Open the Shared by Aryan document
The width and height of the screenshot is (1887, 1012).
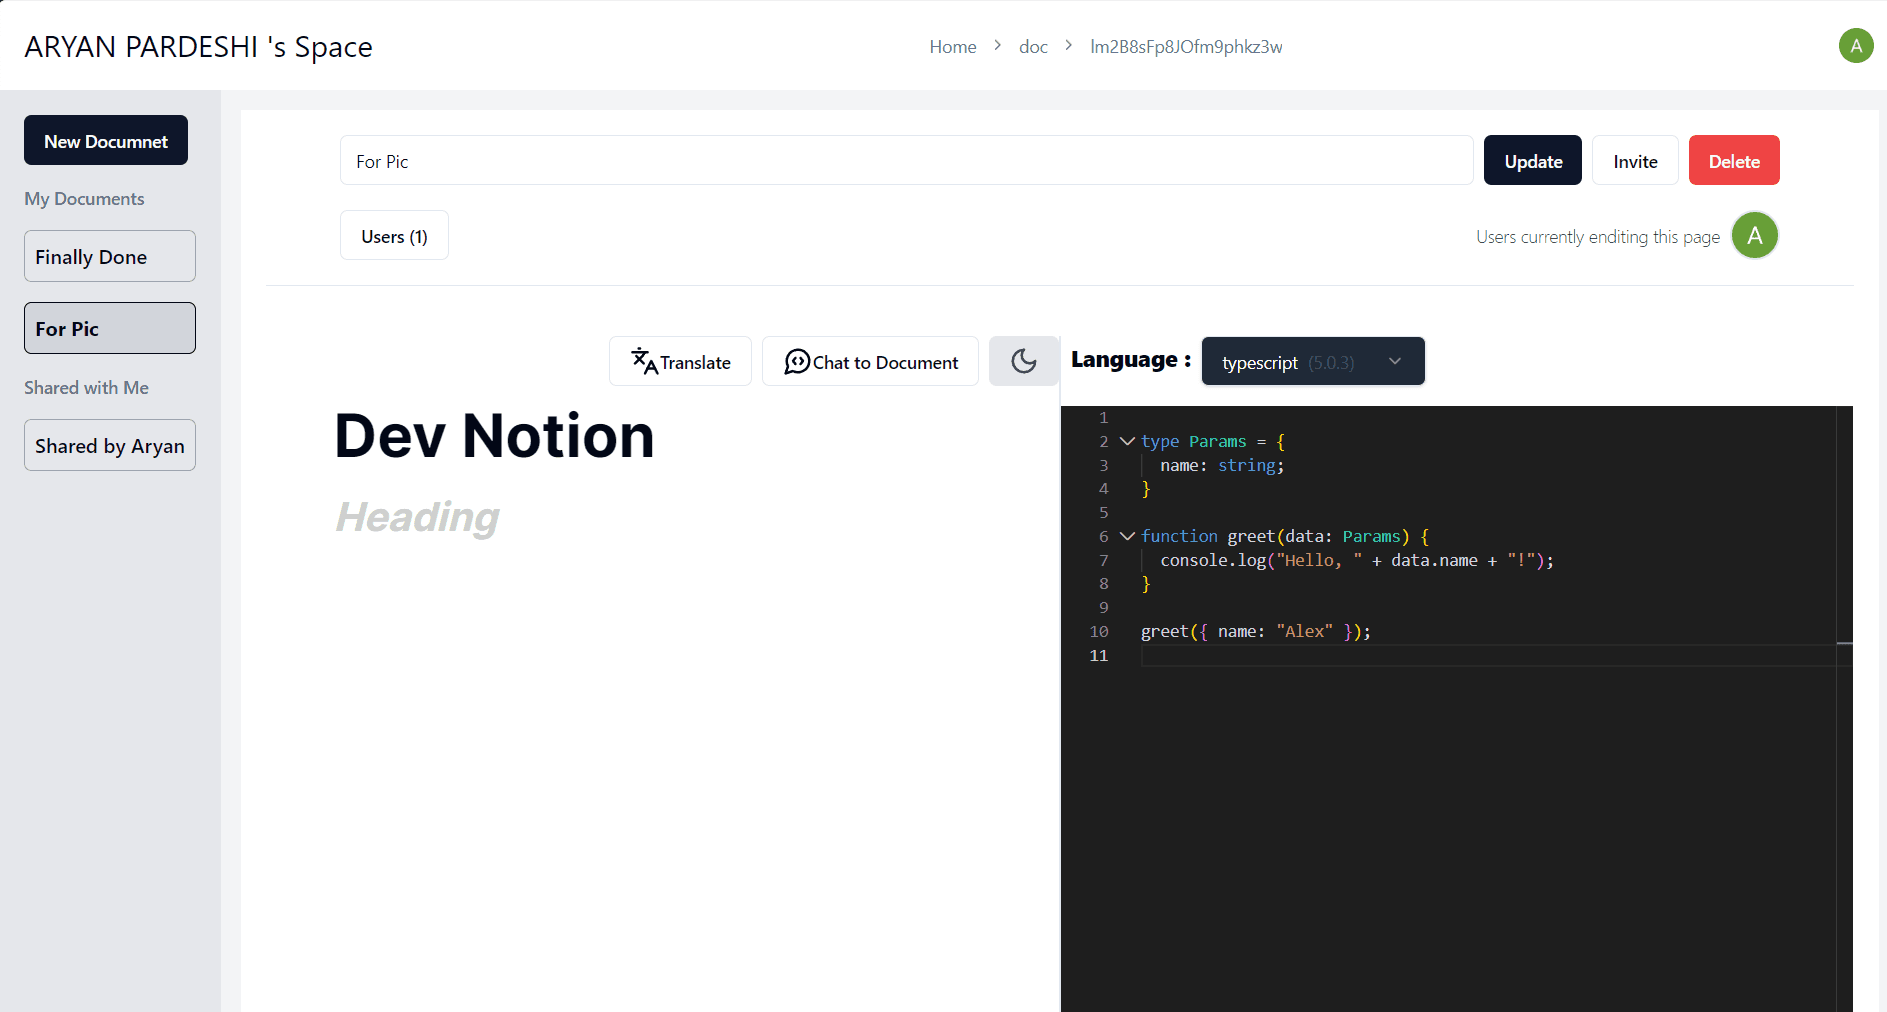pyautogui.click(x=110, y=446)
